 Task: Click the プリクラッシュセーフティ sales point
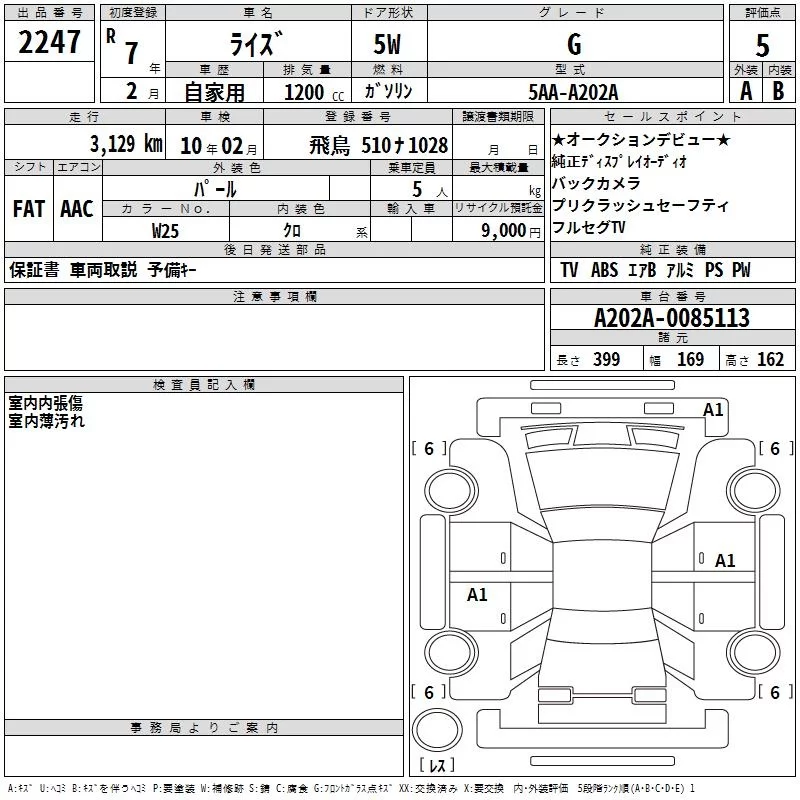click(640, 205)
